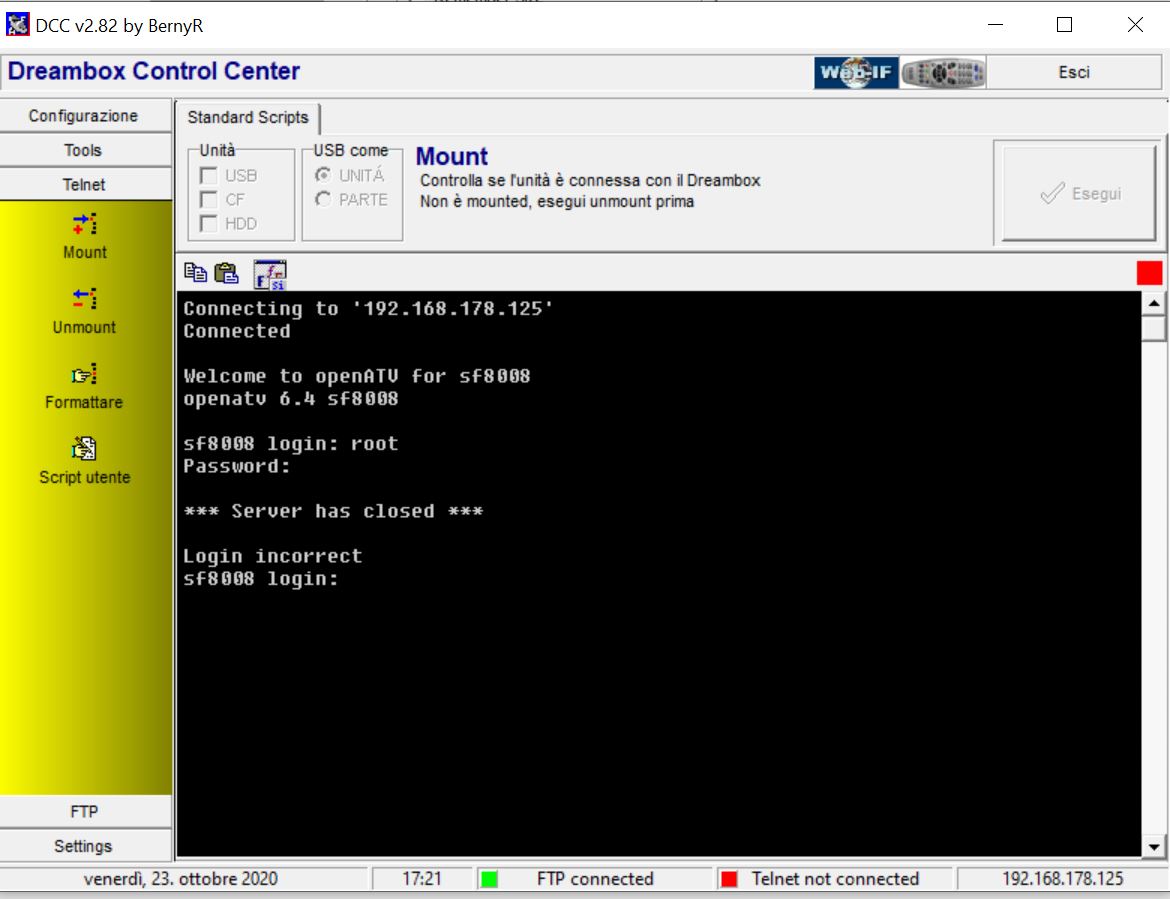Click the Esegui button

point(1079,193)
